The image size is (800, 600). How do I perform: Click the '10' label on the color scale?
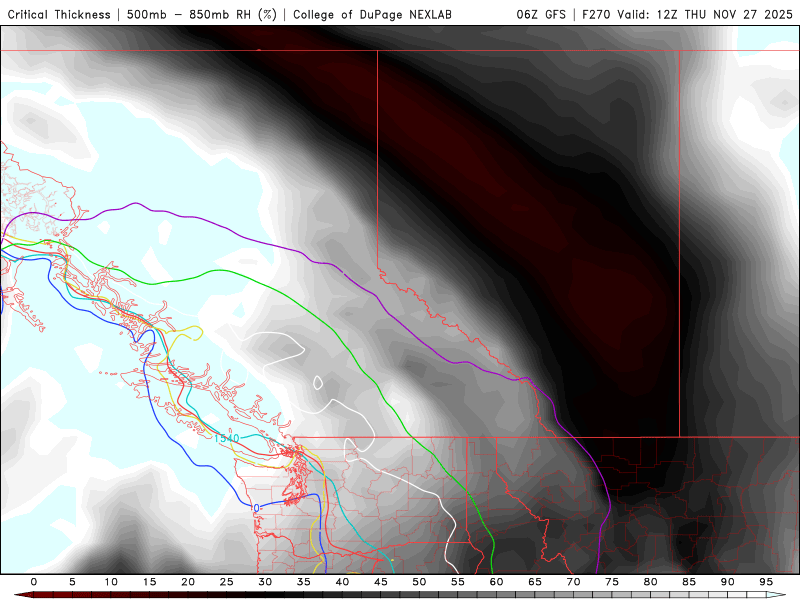(111, 582)
